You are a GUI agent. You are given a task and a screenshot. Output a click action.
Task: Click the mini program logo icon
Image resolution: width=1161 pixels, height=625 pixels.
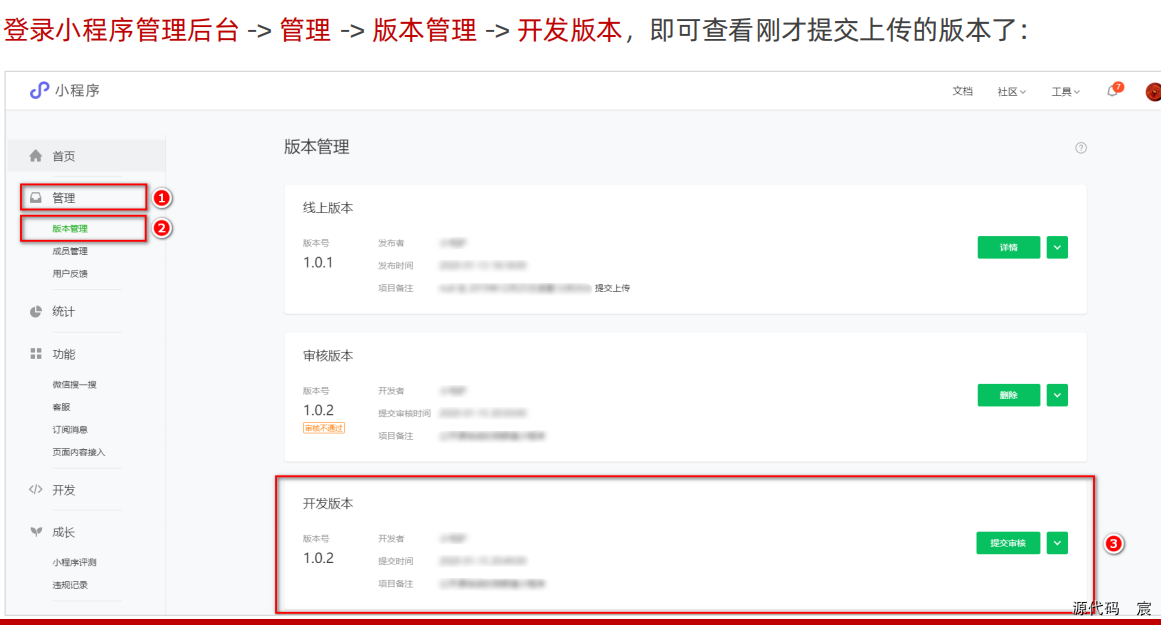39,90
